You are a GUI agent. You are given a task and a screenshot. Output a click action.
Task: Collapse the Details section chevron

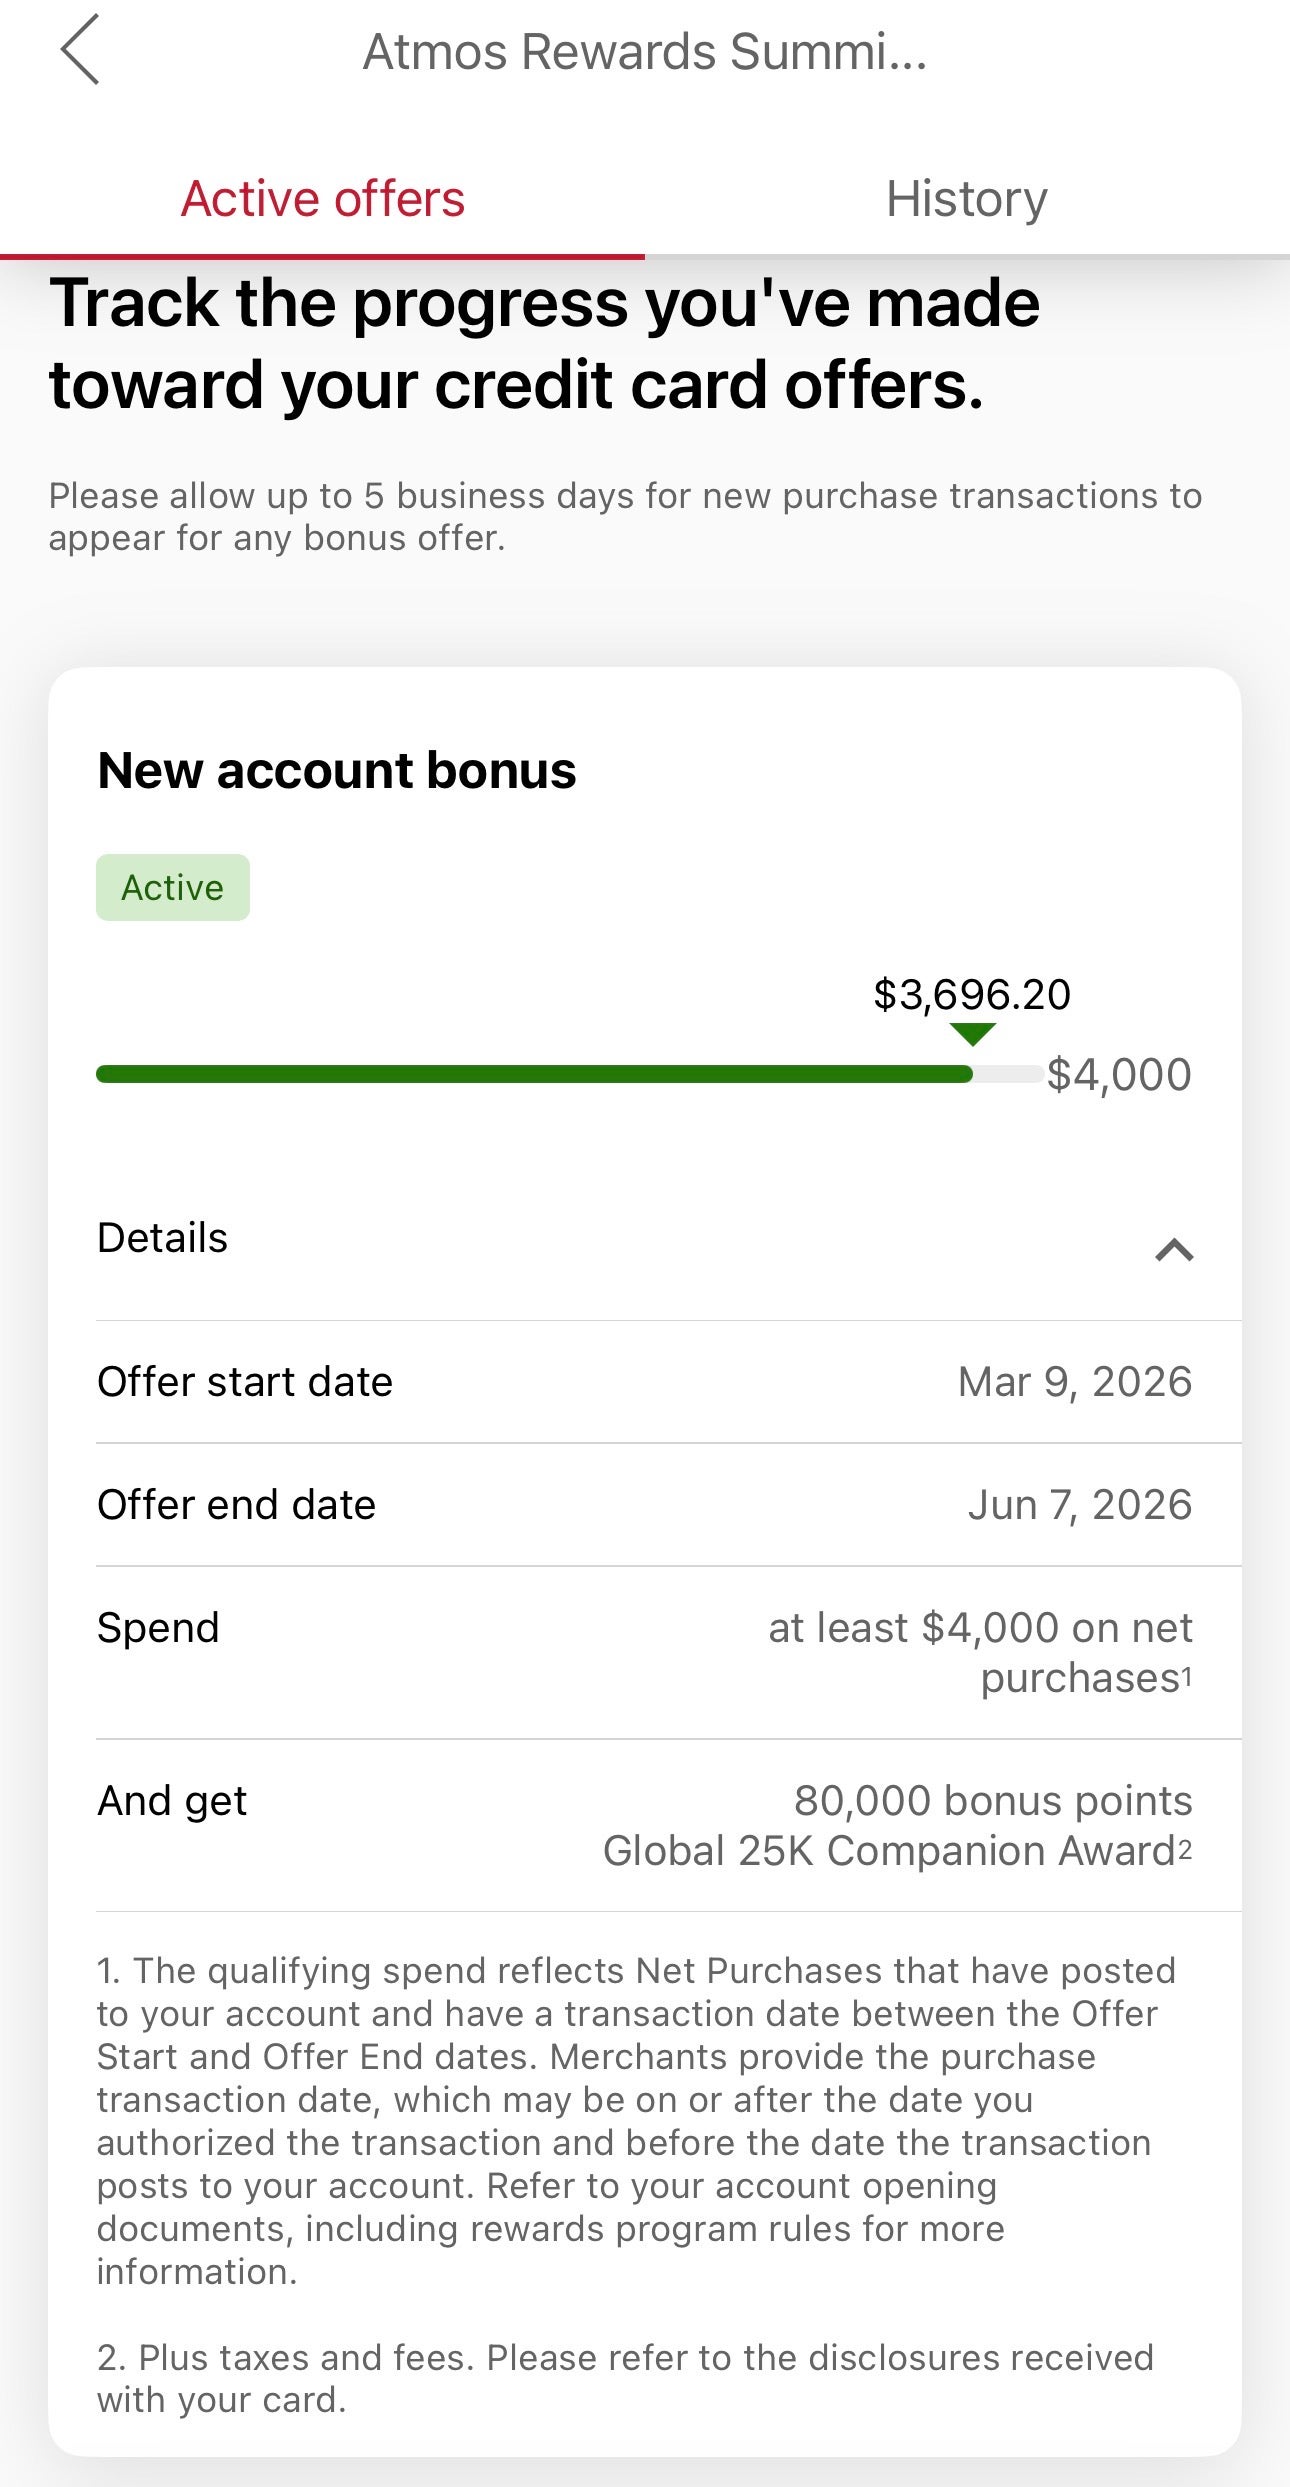(1172, 1251)
